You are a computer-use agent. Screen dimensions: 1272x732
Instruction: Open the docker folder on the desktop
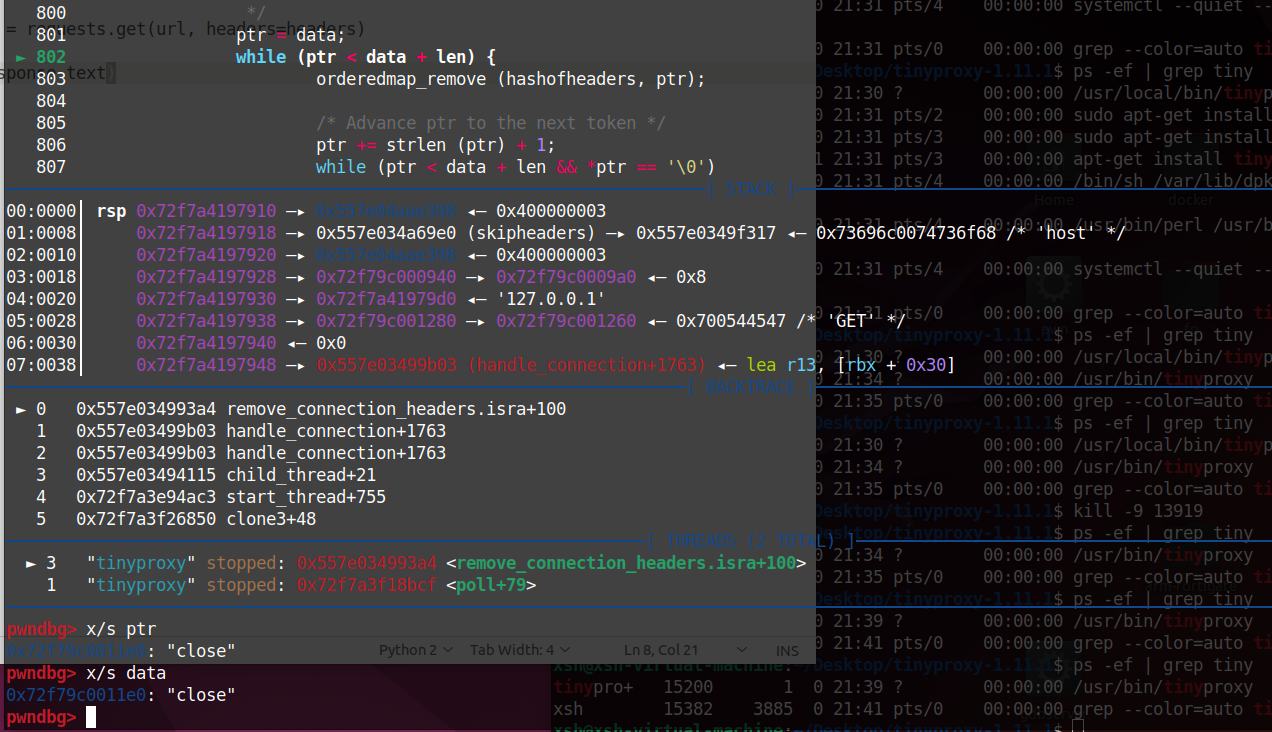[1190, 199]
